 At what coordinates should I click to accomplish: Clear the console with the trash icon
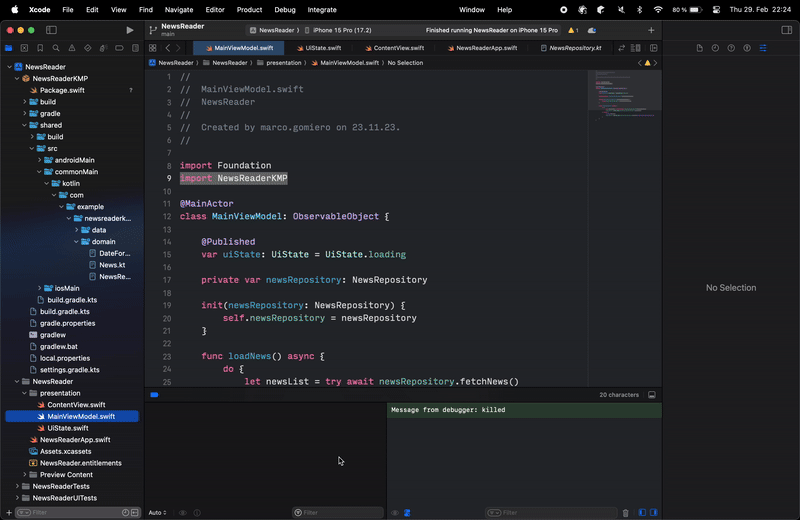pos(626,513)
